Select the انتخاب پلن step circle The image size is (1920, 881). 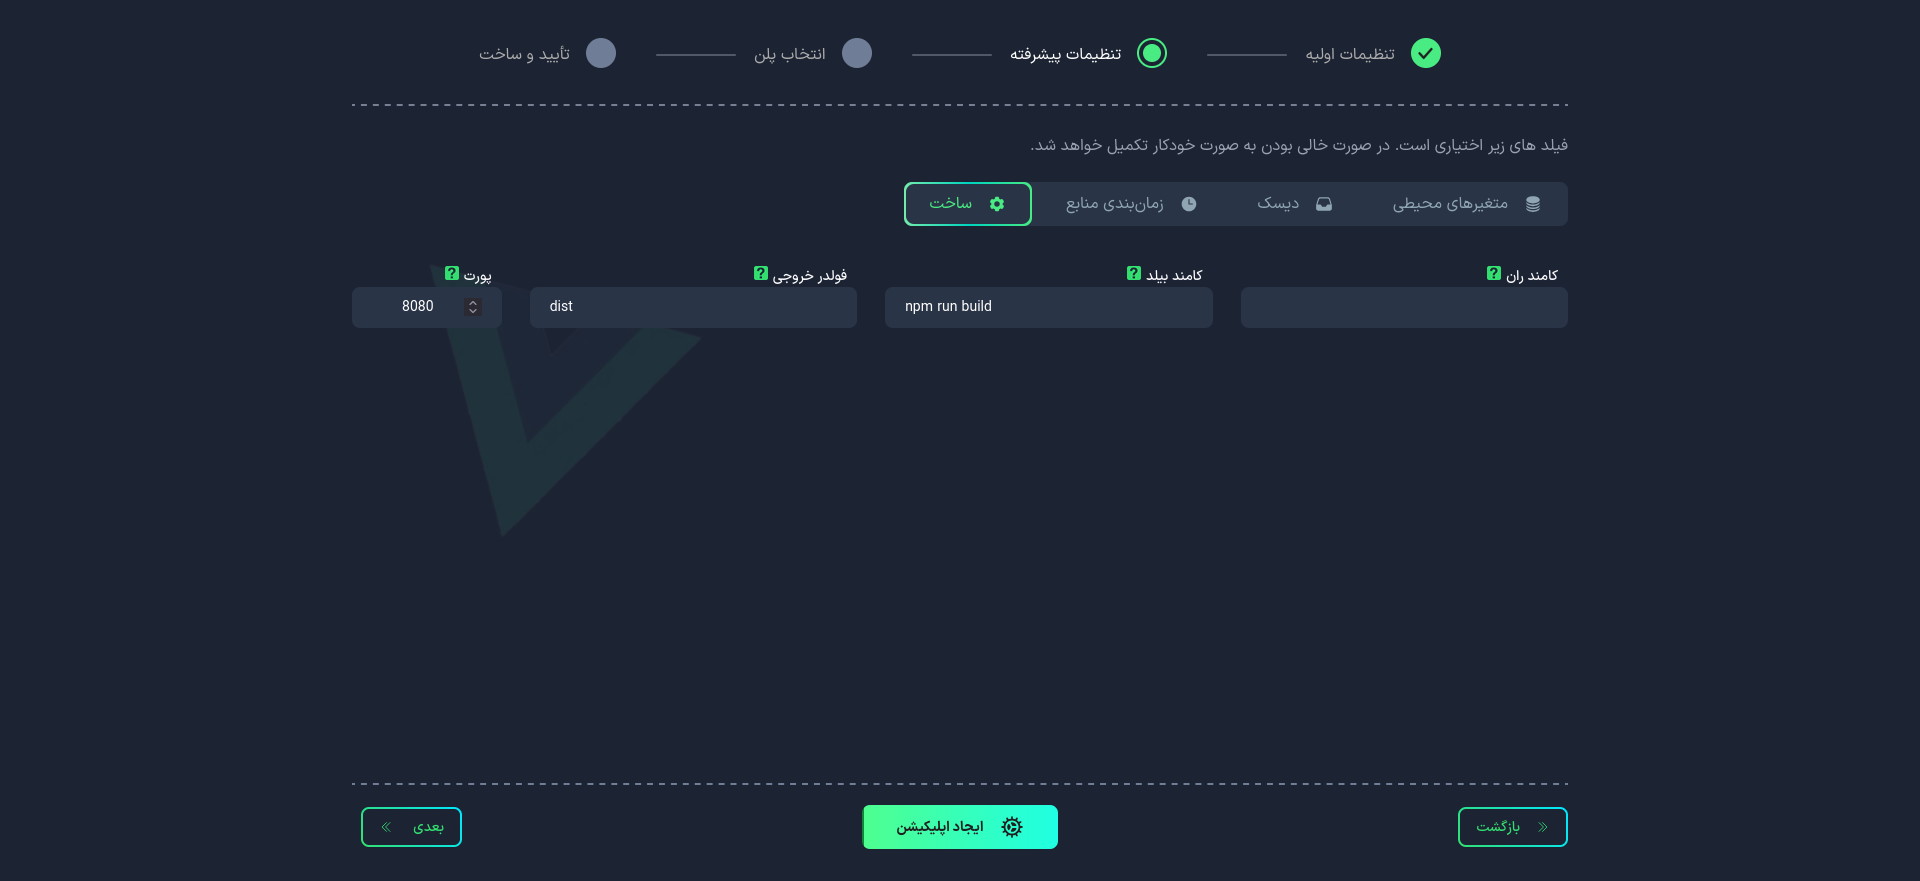pyautogui.click(x=856, y=53)
